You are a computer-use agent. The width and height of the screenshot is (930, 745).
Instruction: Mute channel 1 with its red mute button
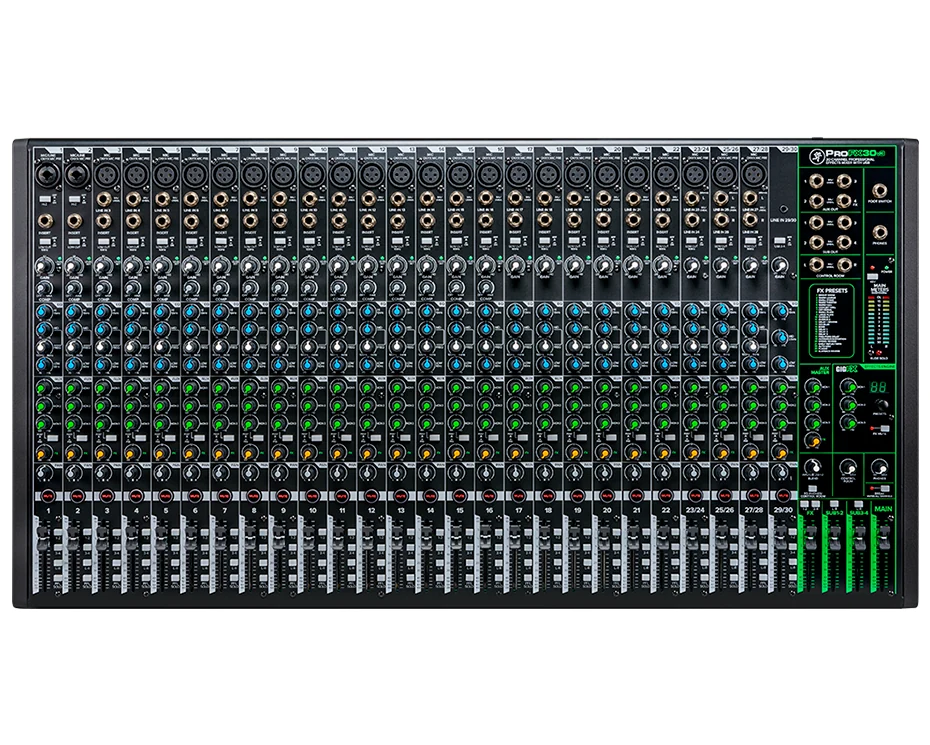48,495
